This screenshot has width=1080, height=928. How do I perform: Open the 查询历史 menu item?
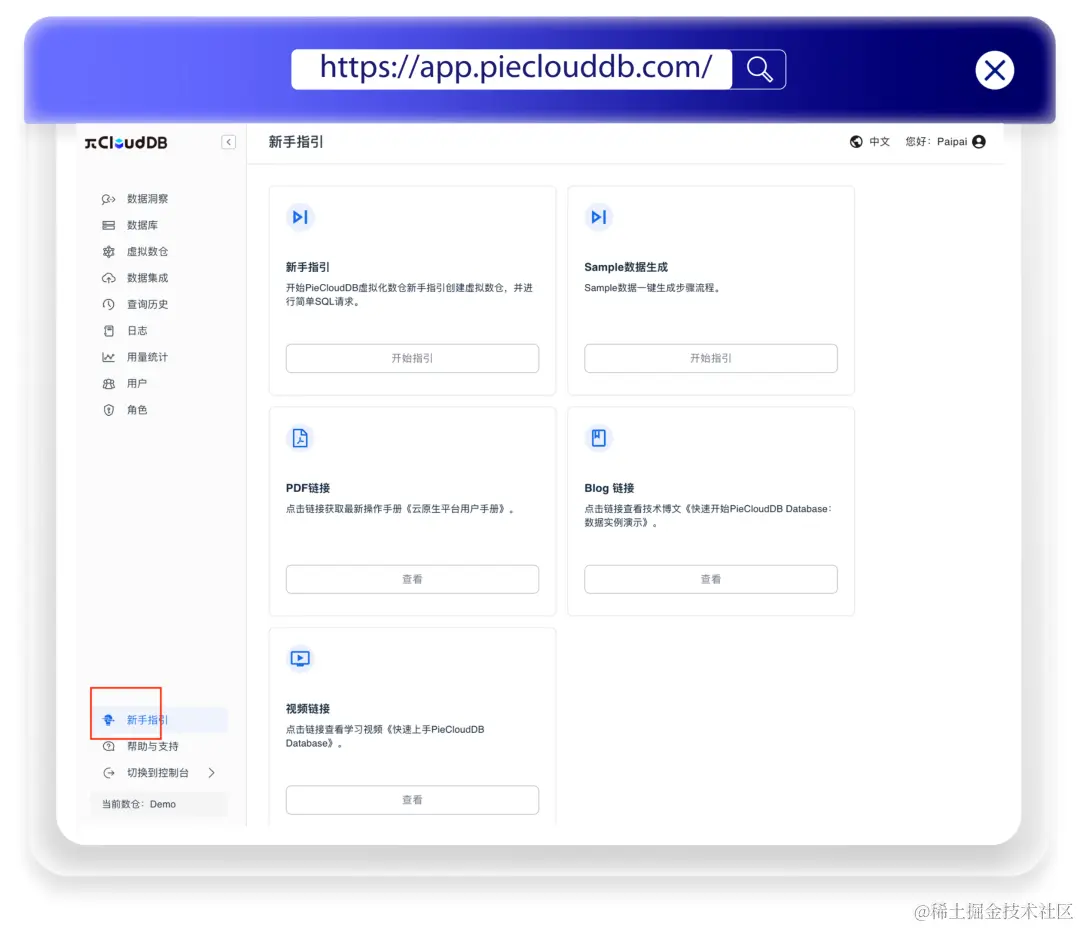[147, 305]
